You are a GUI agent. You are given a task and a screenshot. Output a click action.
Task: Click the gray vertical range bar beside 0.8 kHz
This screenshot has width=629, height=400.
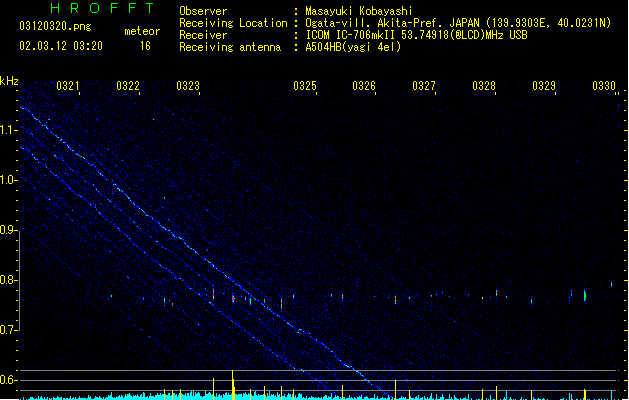(x=19, y=280)
